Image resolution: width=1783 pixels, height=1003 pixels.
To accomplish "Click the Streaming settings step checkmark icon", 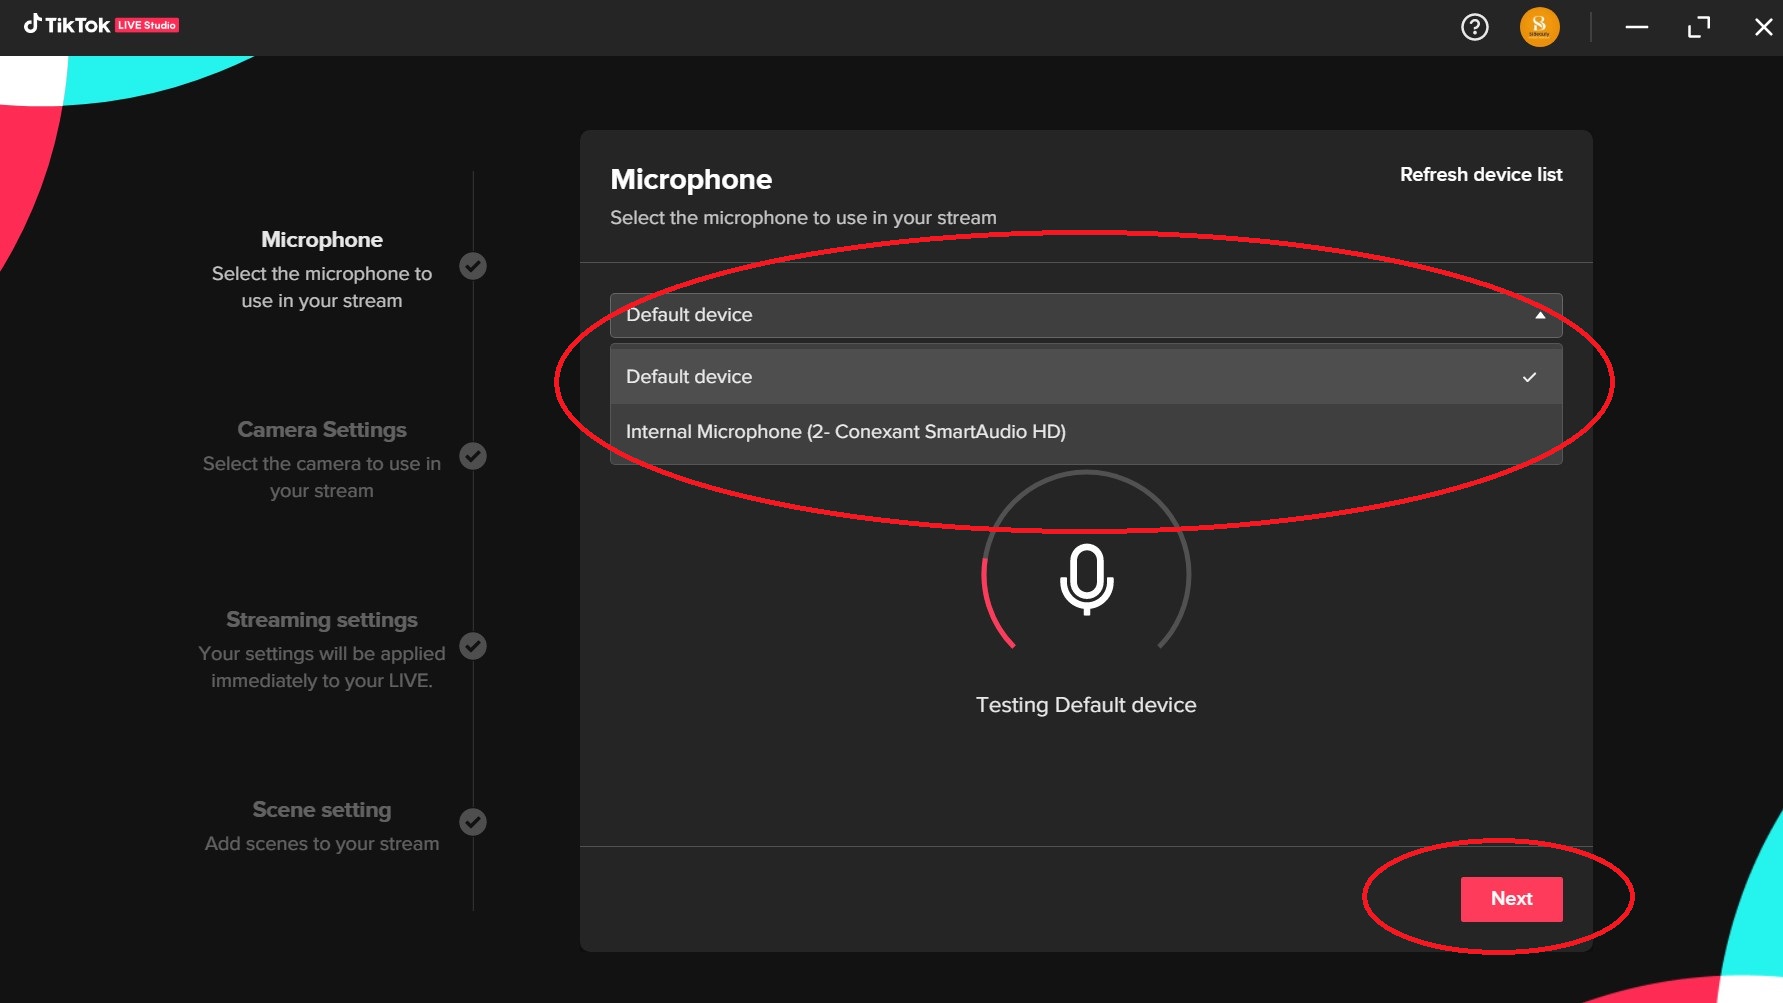I will point(473,646).
